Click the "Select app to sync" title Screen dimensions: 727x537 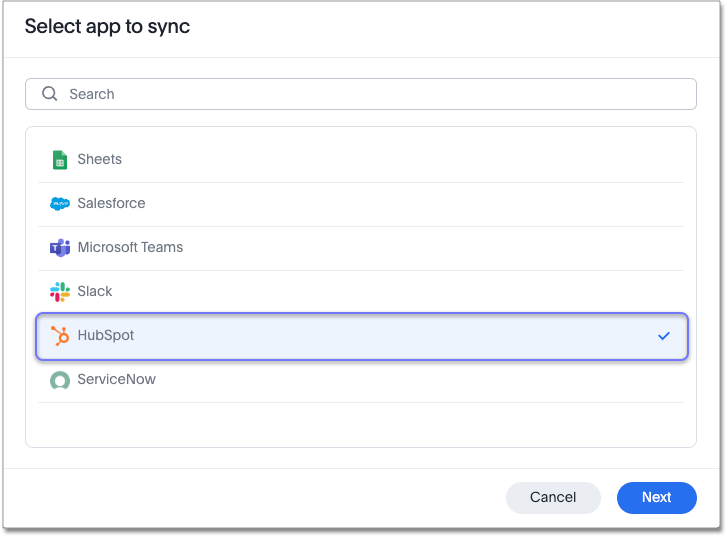point(107,27)
